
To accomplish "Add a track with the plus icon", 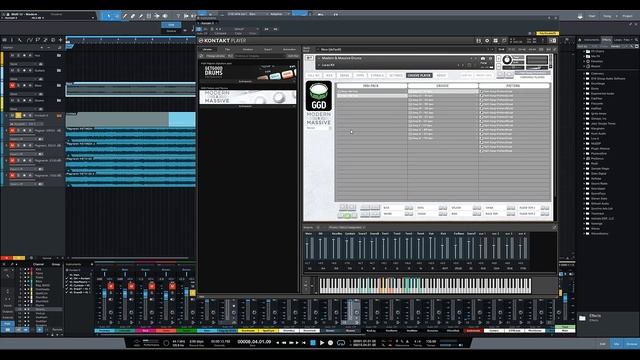I will 60,40.
